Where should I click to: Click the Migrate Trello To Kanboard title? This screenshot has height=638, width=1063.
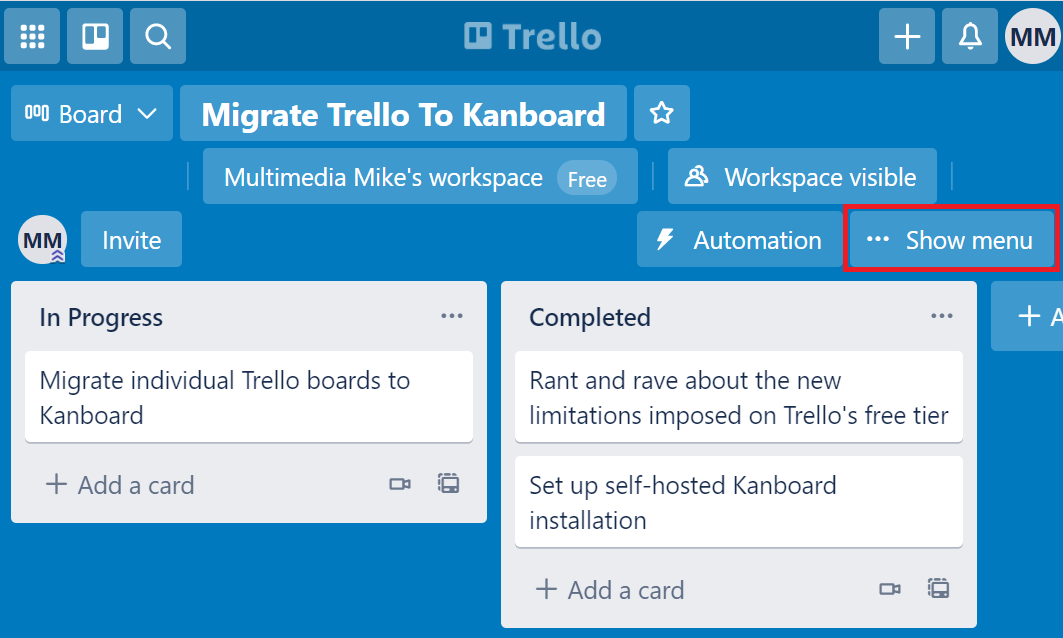(403, 113)
